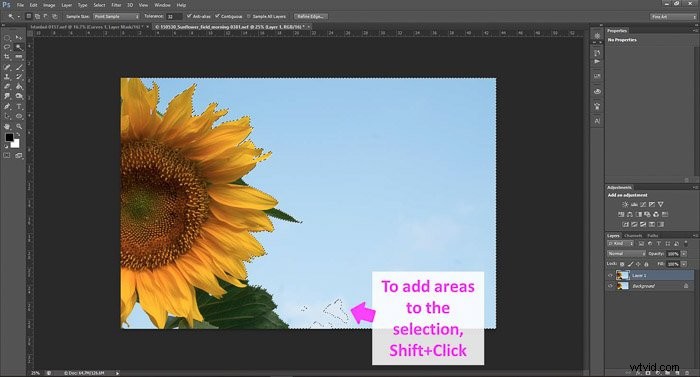Open the Layers panel flyout menu
Viewport: 700px width, 377px height.
point(695,235)
